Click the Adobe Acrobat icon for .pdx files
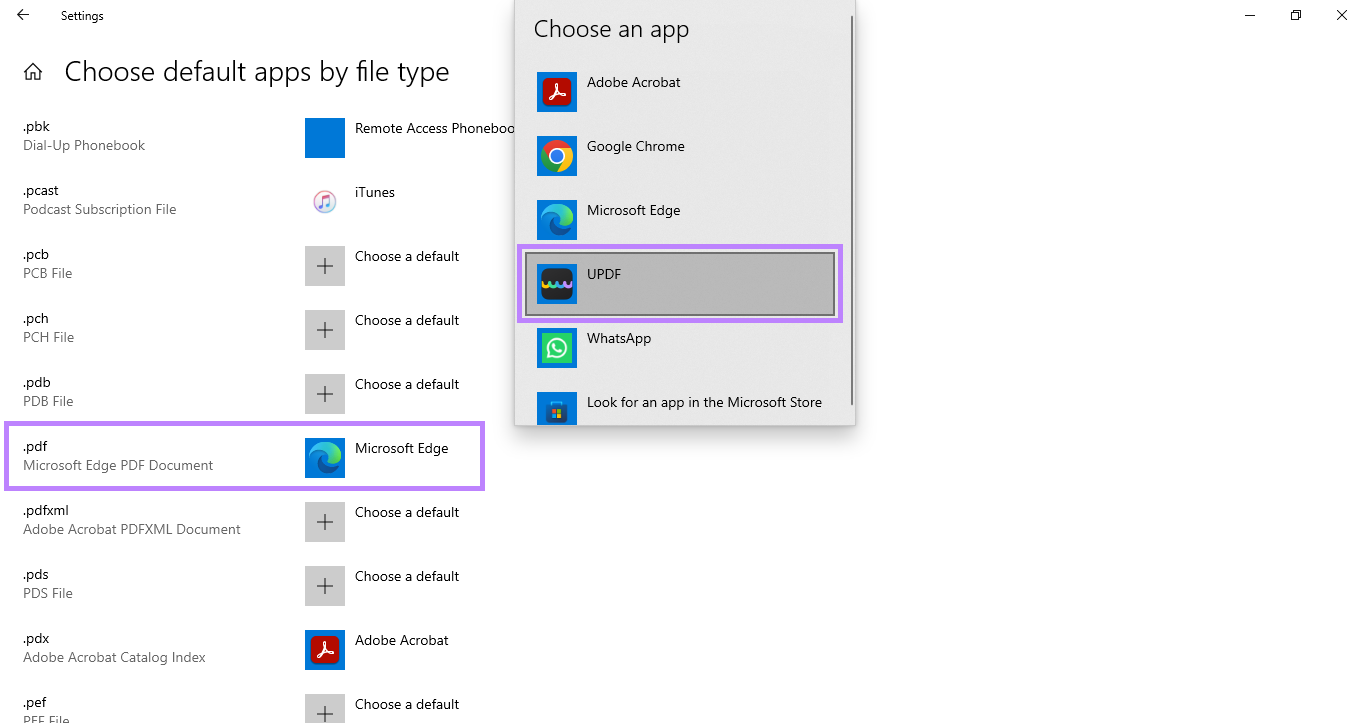Image resolution: width=1365 pixels, height=723 pixels. coord(324,650)
